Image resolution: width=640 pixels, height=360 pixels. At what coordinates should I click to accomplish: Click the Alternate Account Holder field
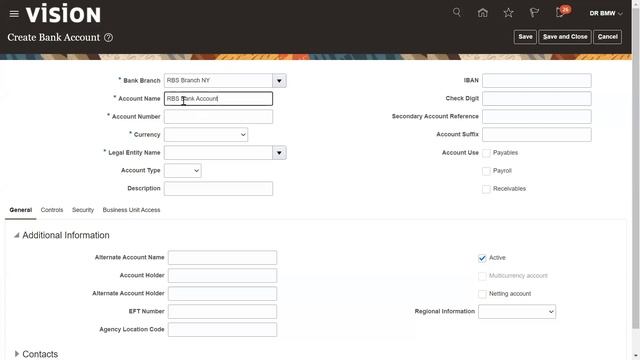pyautogui.click(x=222, y=293)
